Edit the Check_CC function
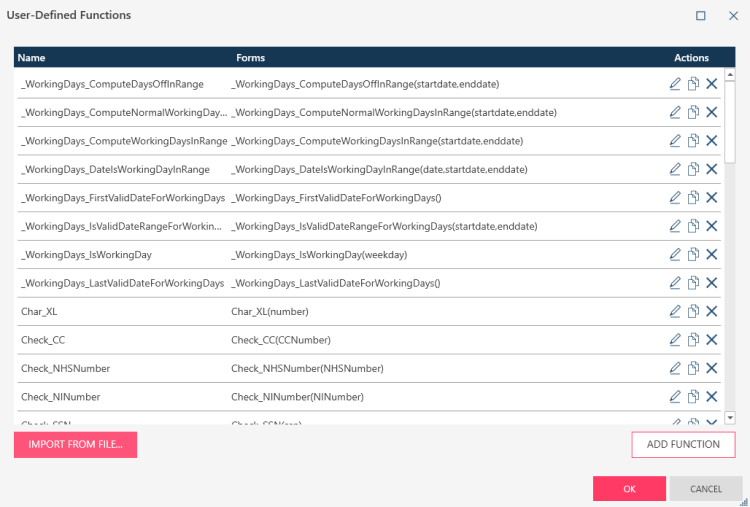Image resolution: width=750 pixels, height=507 pixels. (x=675, y=340)
